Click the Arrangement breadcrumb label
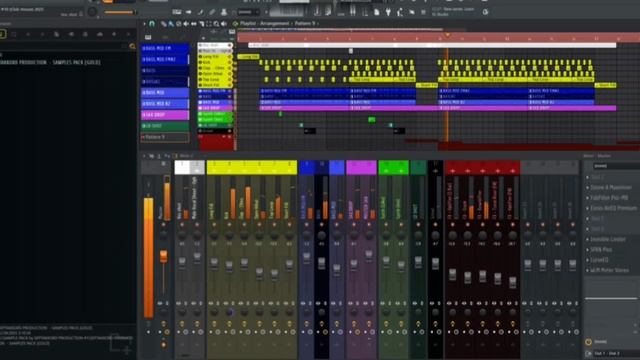This screenshot has width=640, height=360. coord(274,24)
